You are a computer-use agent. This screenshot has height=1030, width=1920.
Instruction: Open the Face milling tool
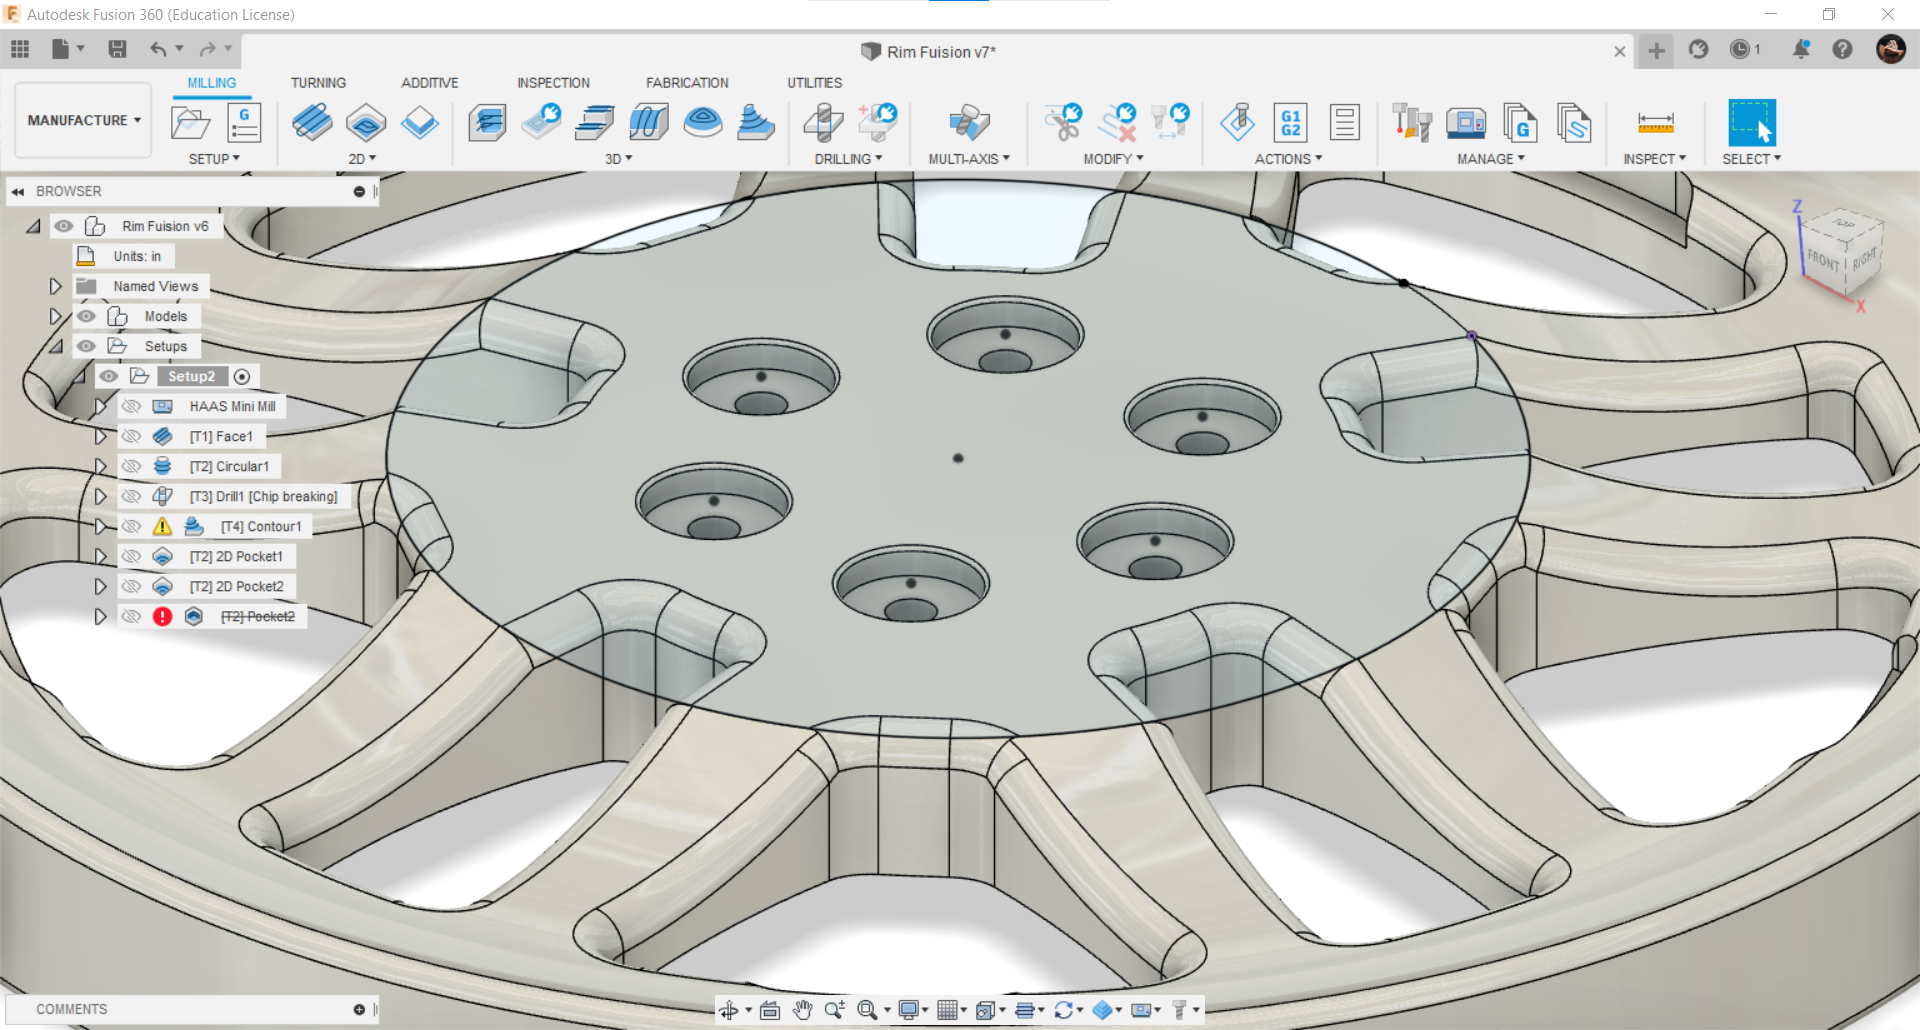pyautogui.click(x=313, y=122)
